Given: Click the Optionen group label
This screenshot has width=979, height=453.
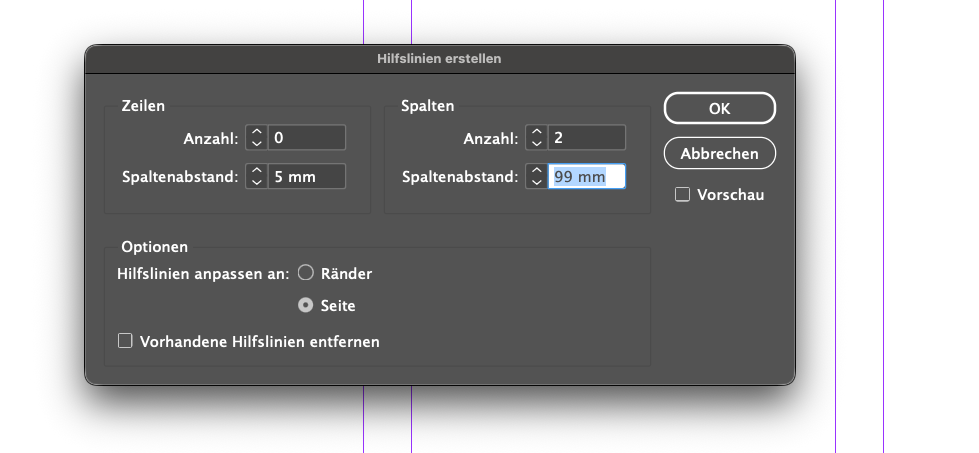Looking at the screenshot, I should [154, 246].
